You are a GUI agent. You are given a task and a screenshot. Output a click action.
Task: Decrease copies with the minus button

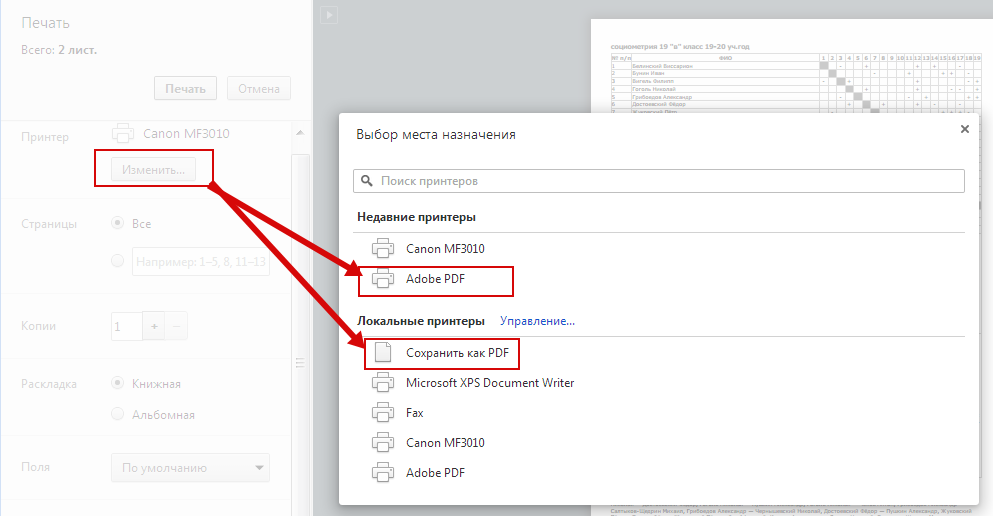click(176, 326)
